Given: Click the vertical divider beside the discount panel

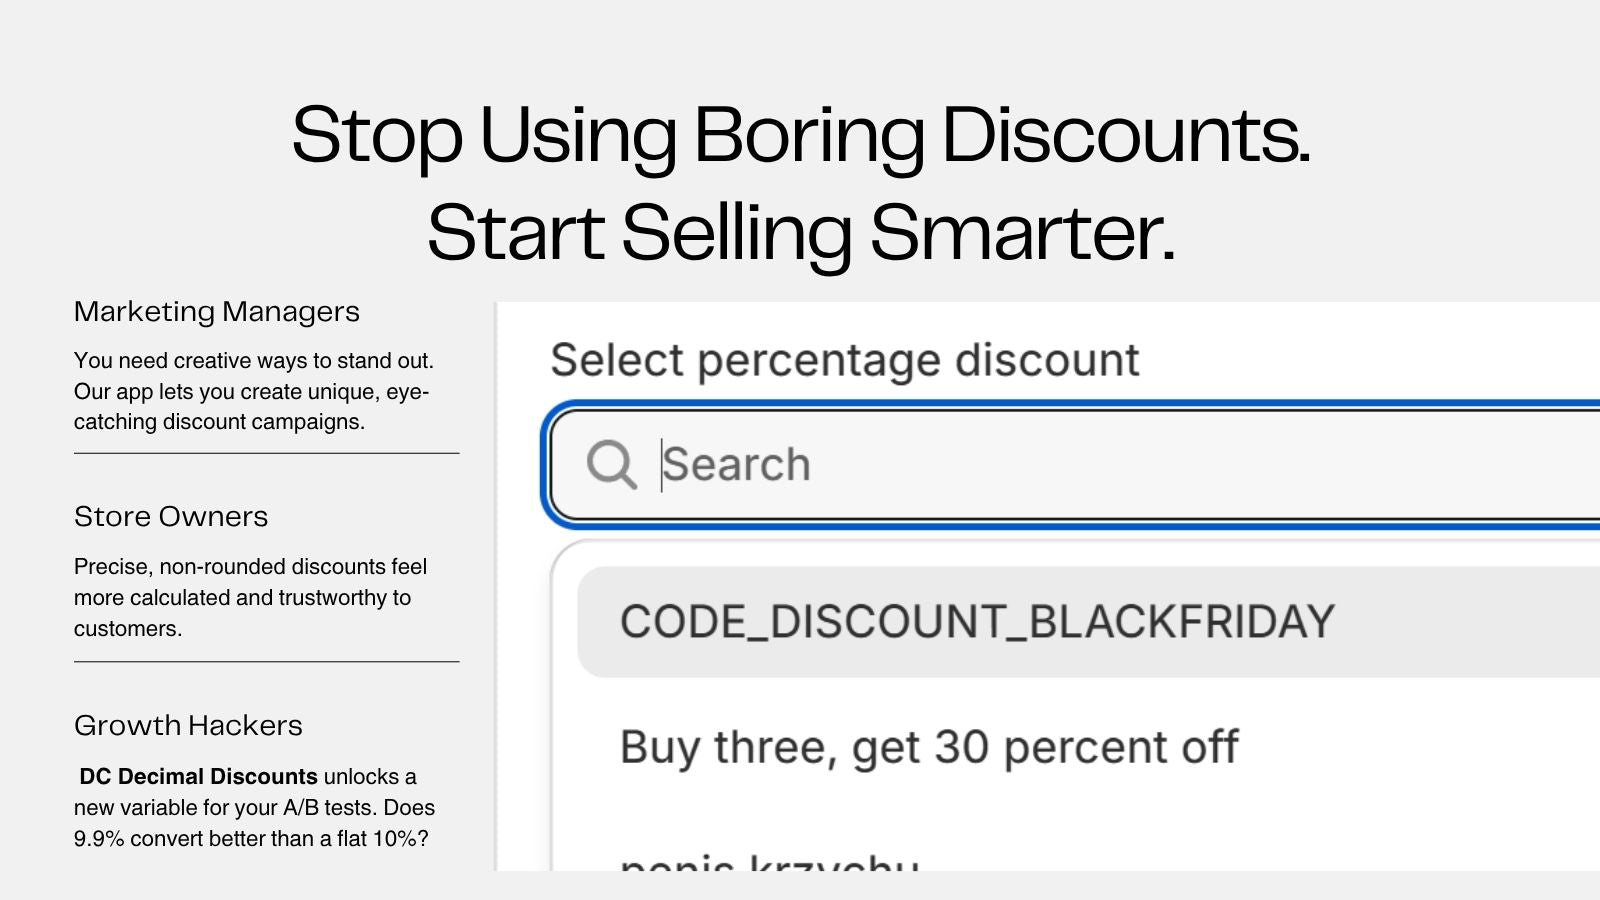Looking at the screenshot, I should click(x=496, y=586).
